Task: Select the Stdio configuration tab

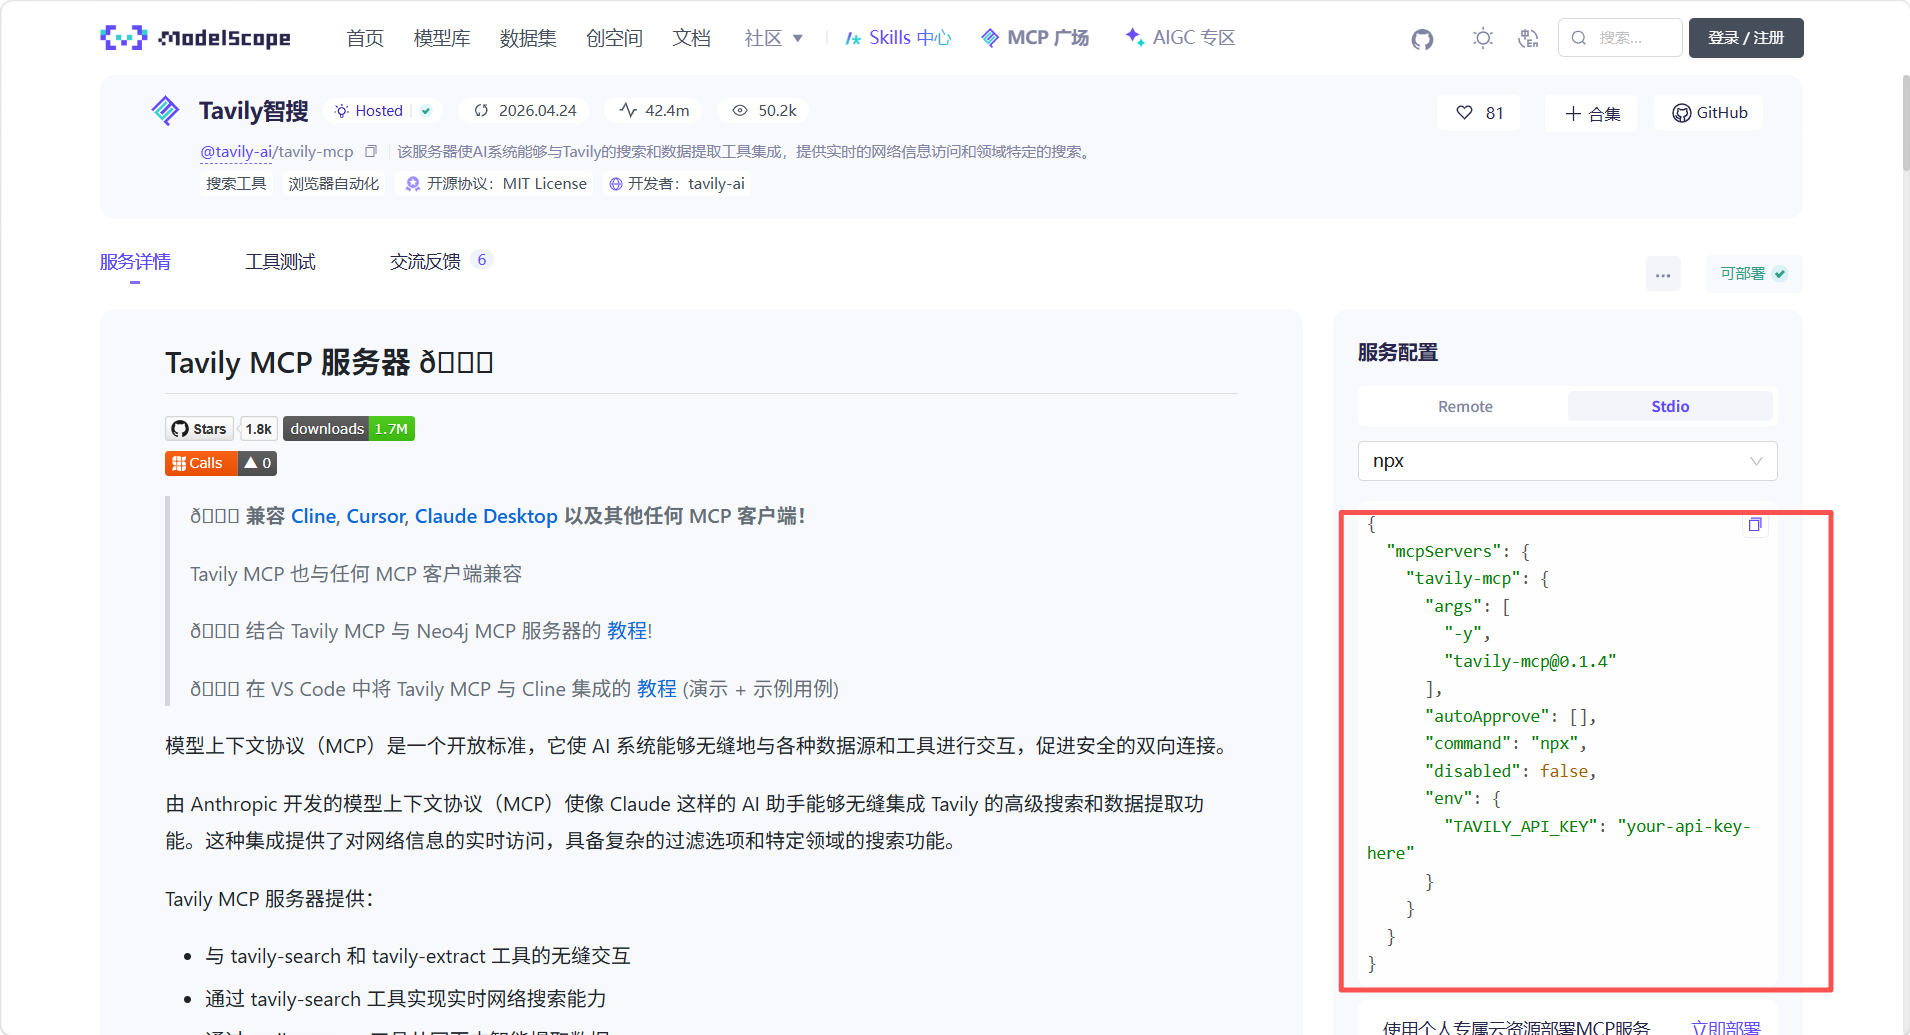Action: pos(1670,406)
